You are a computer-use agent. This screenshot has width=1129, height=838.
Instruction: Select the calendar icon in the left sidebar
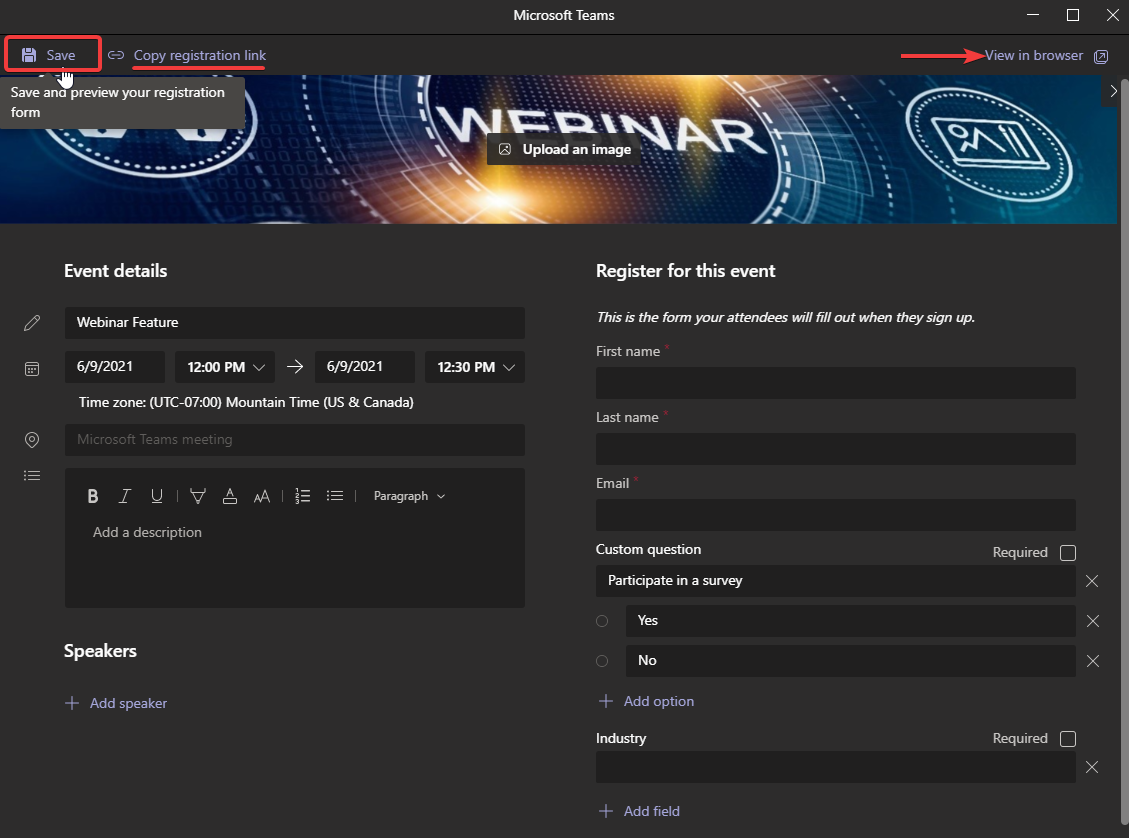(x=31, y=368)
